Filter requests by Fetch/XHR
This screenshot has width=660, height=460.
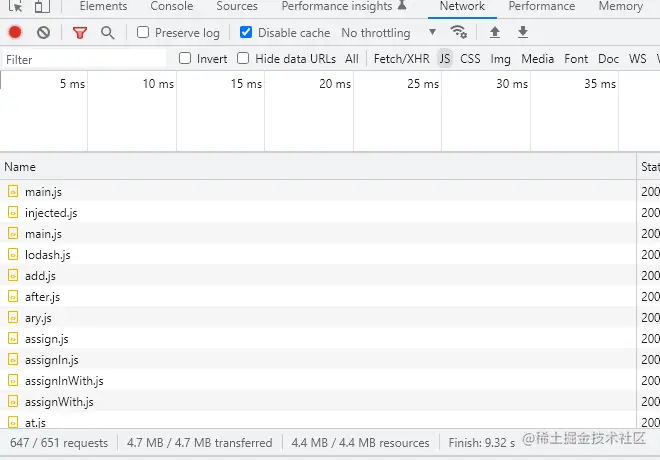point(402,58)
